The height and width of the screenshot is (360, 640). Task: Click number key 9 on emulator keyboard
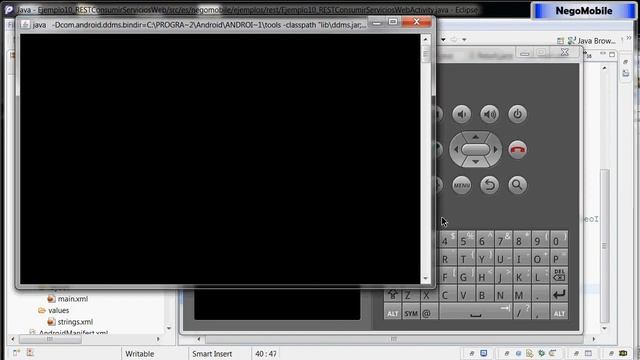(x=540, y=241)
